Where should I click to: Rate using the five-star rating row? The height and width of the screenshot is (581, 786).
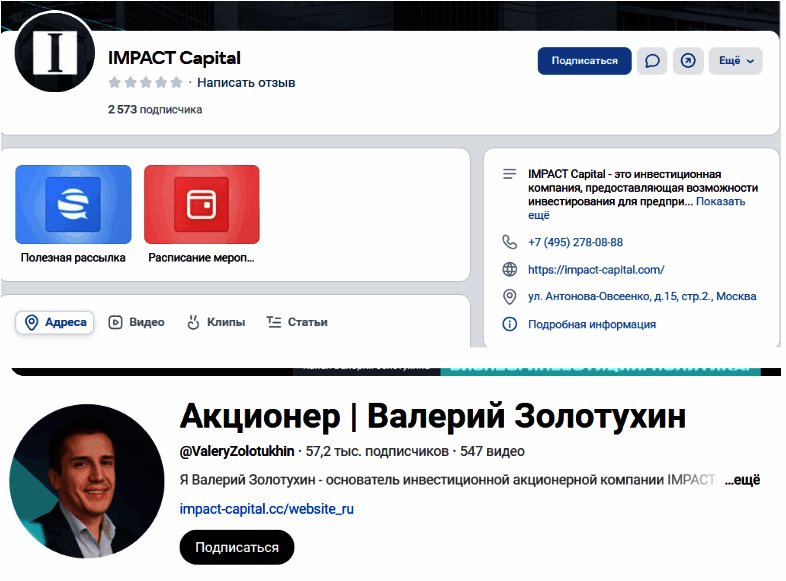[x=145, y=83]
